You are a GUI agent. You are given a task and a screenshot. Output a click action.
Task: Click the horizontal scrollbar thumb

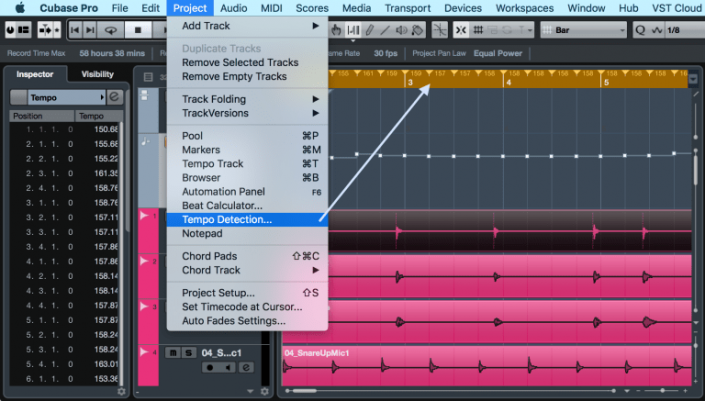coord(304,391)
